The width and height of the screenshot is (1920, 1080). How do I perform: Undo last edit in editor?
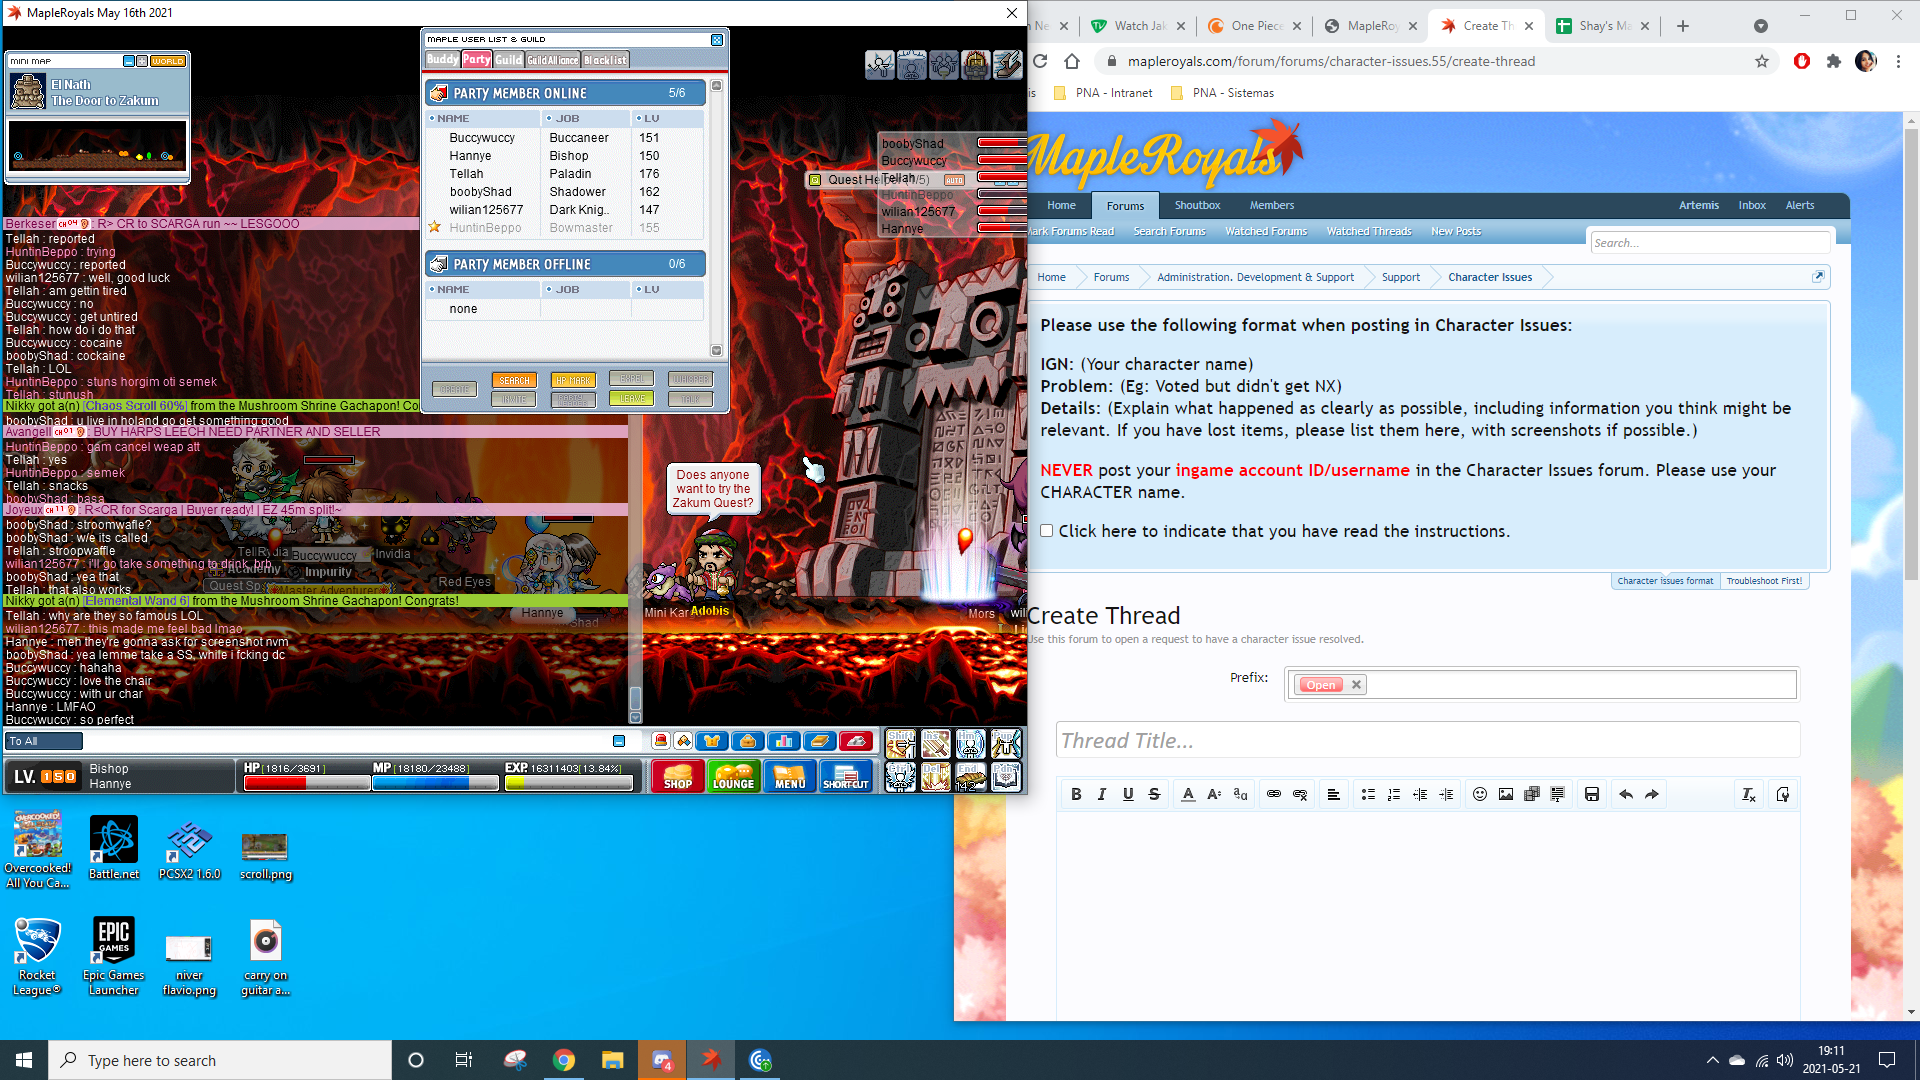(x=1626, y=794)
